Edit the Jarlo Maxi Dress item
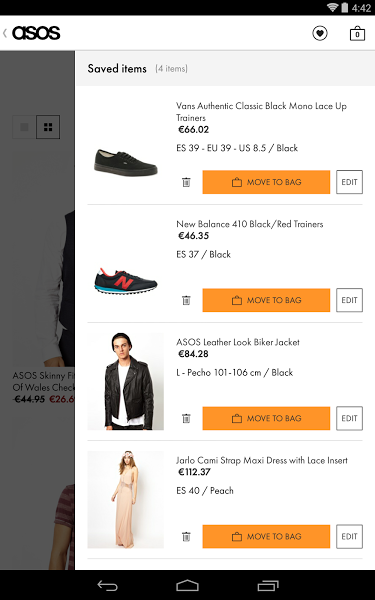375x600 pixels. click(349, 536)
